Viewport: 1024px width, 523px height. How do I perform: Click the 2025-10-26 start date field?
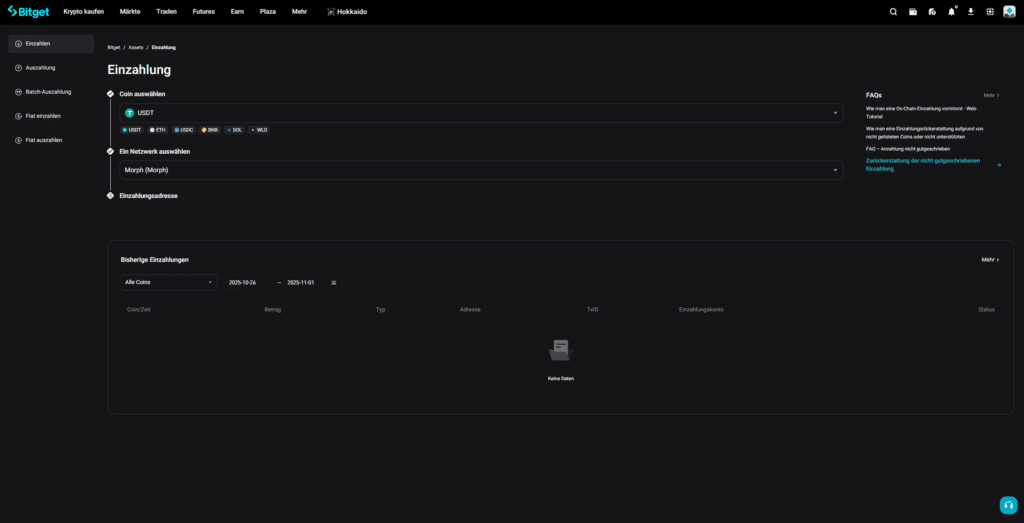pyautogui.click(x=243, y=283)
